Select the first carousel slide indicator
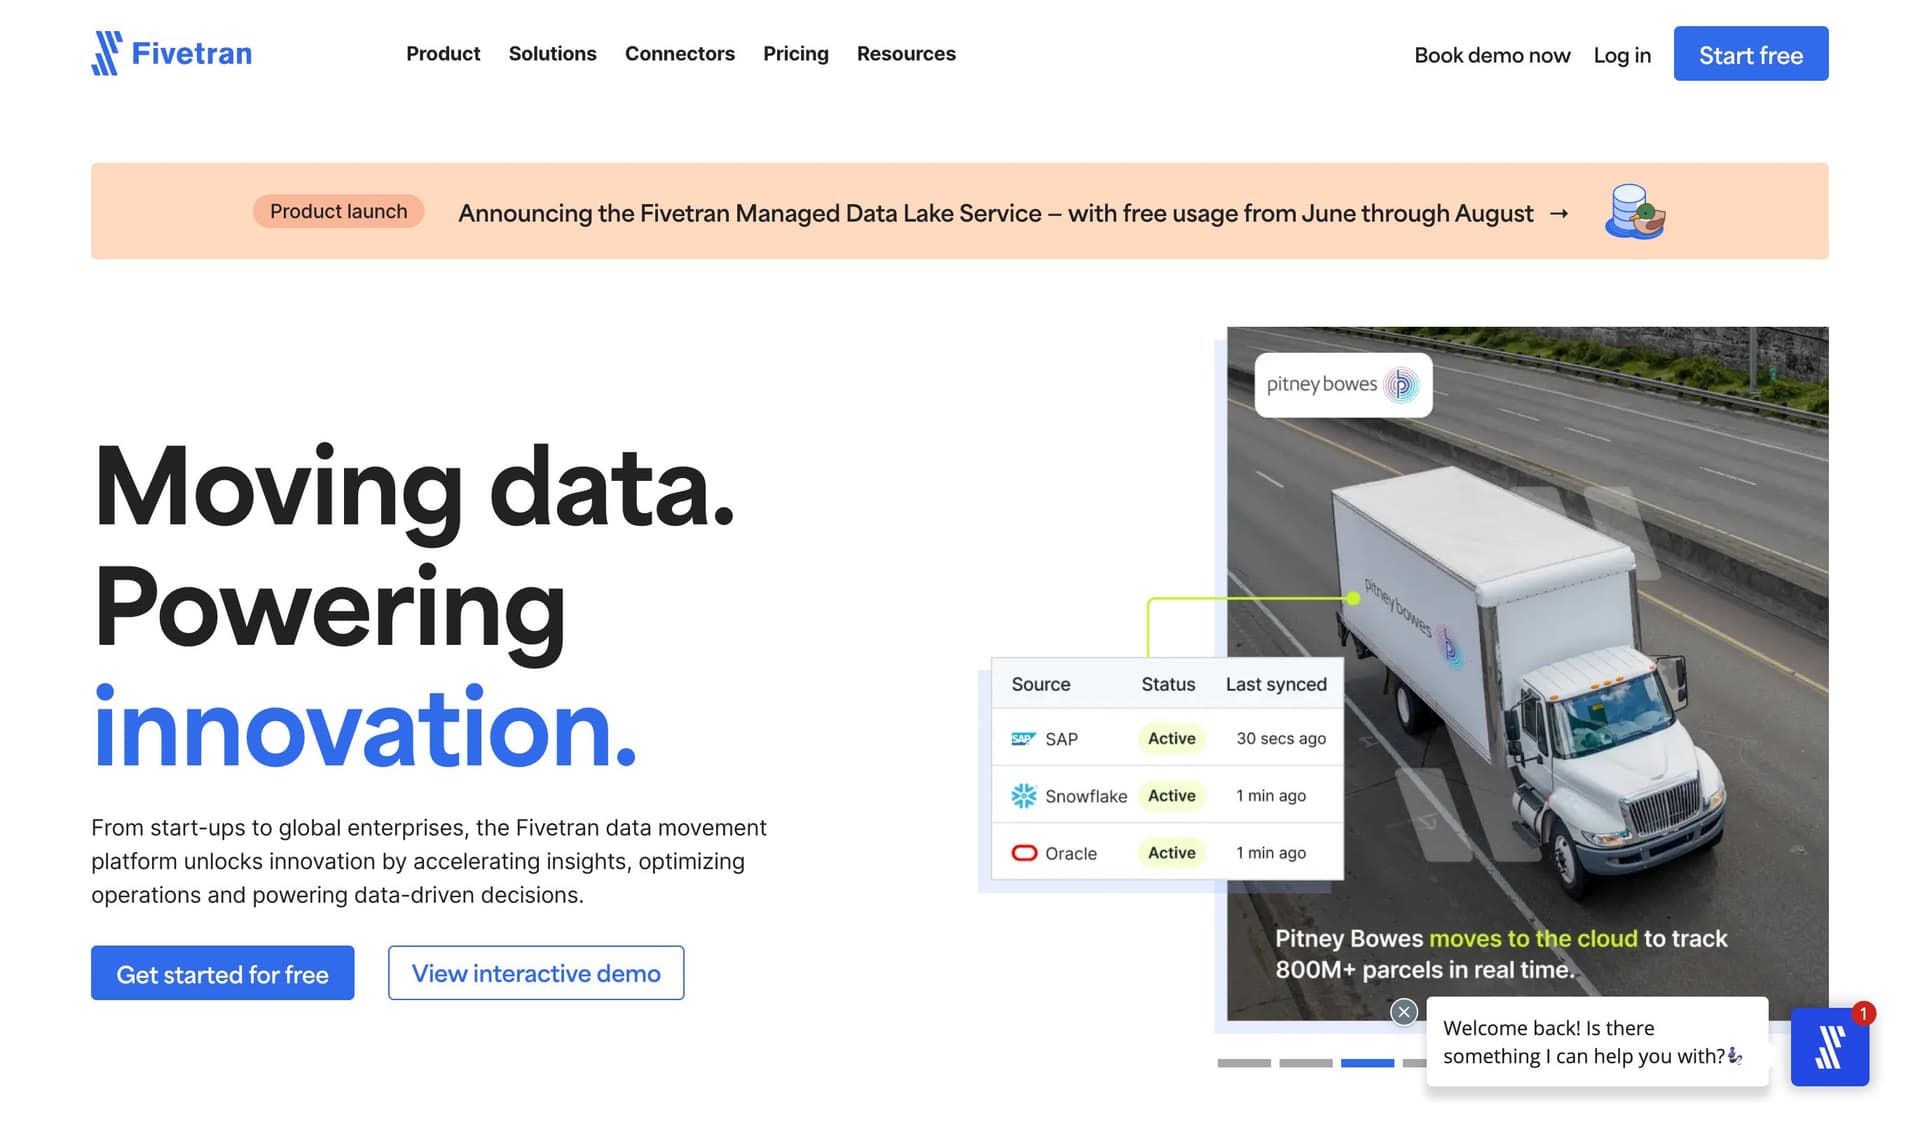Screen dimensions: 1920x1137 (1244, 1063)
